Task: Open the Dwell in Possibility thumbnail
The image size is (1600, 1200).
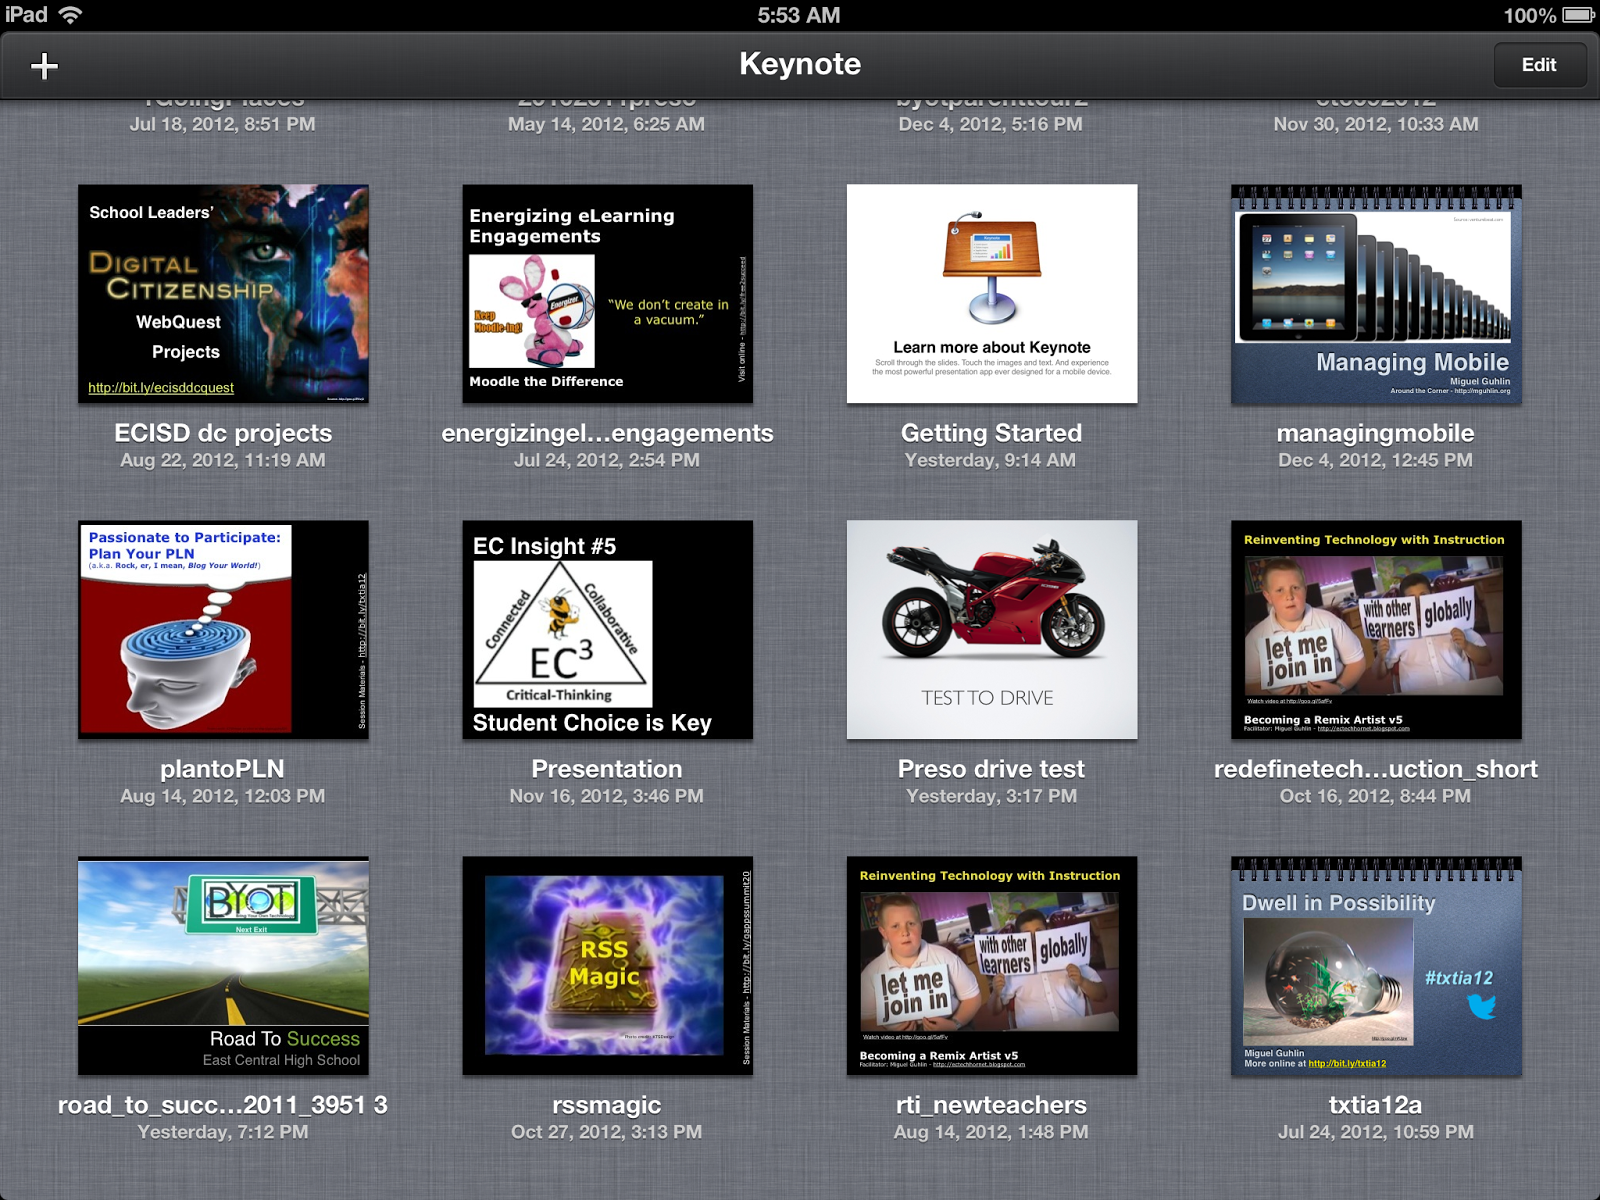Action: click(1376, 966)
